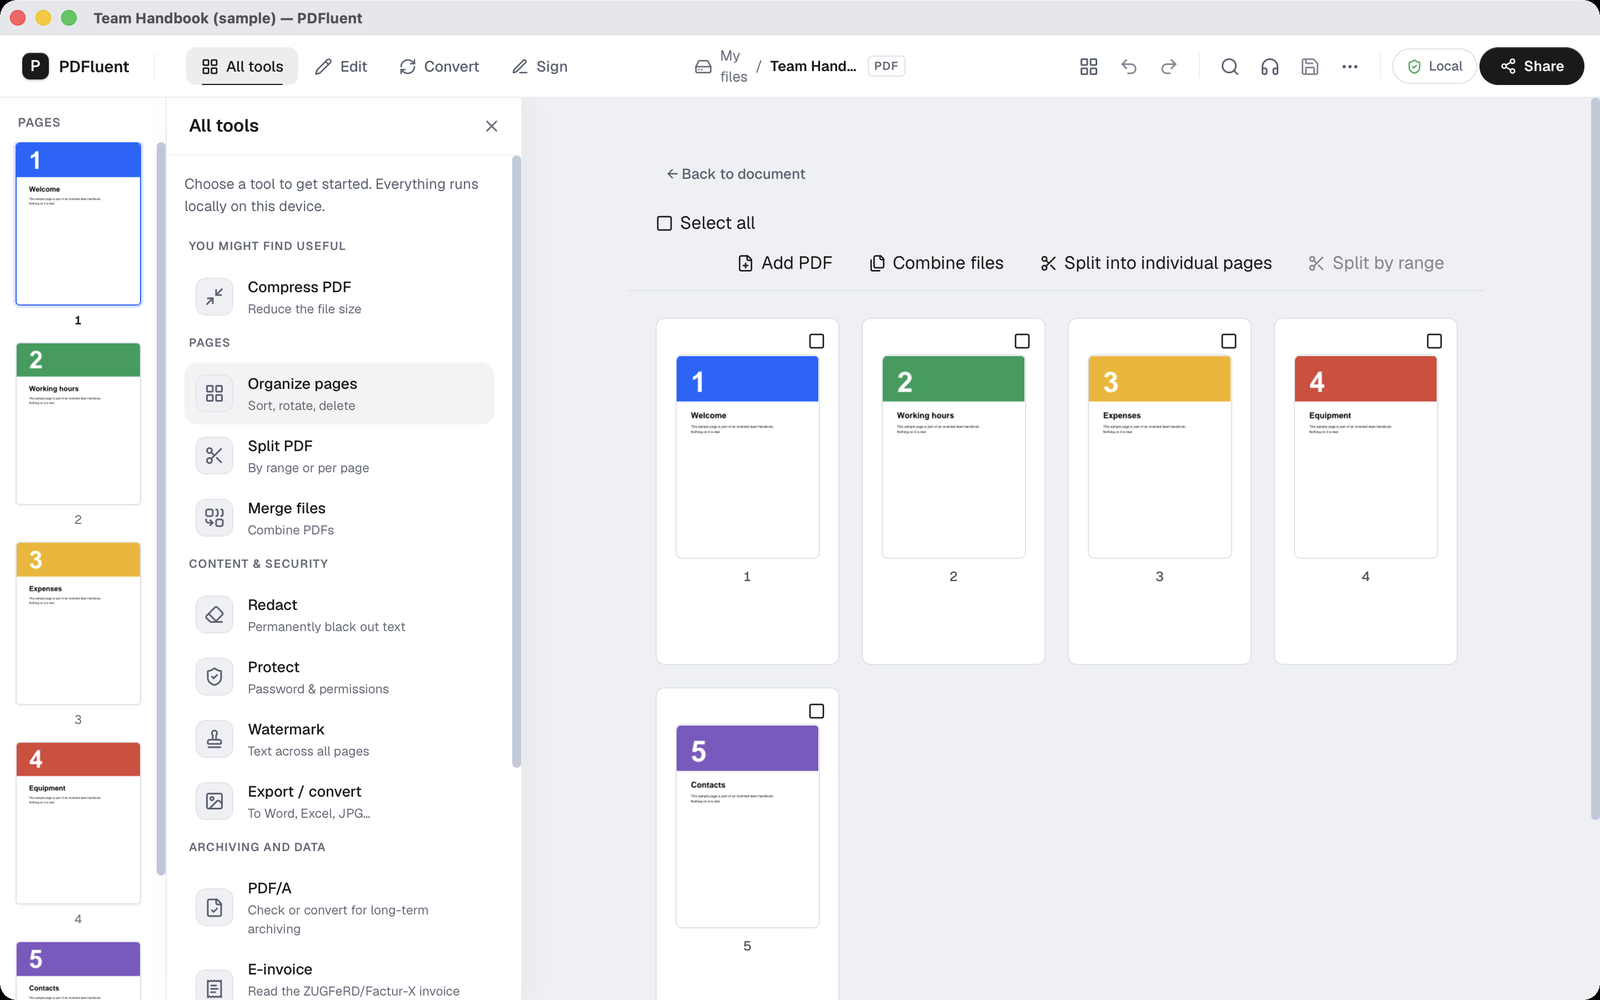This screenshot has width=1600, height=1000.
Task: Close the All tools panel
Action: tap(491, 126)
